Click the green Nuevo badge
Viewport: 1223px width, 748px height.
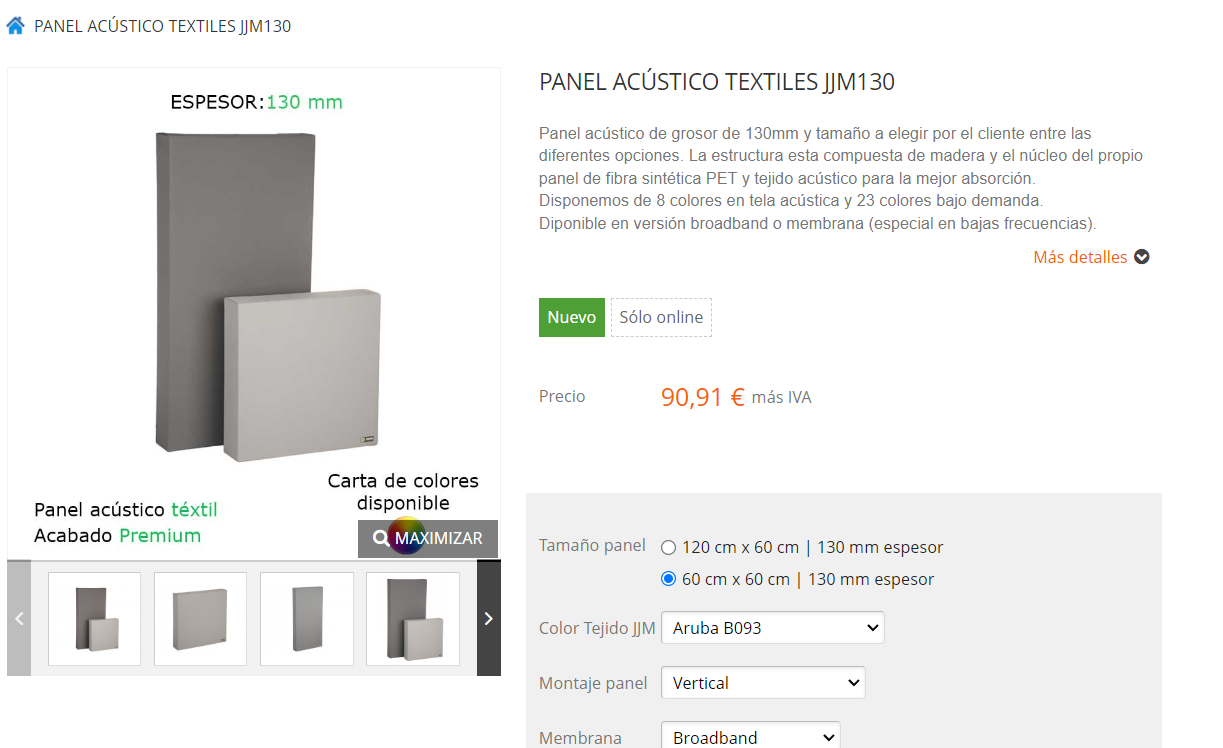tap(572, 317)
